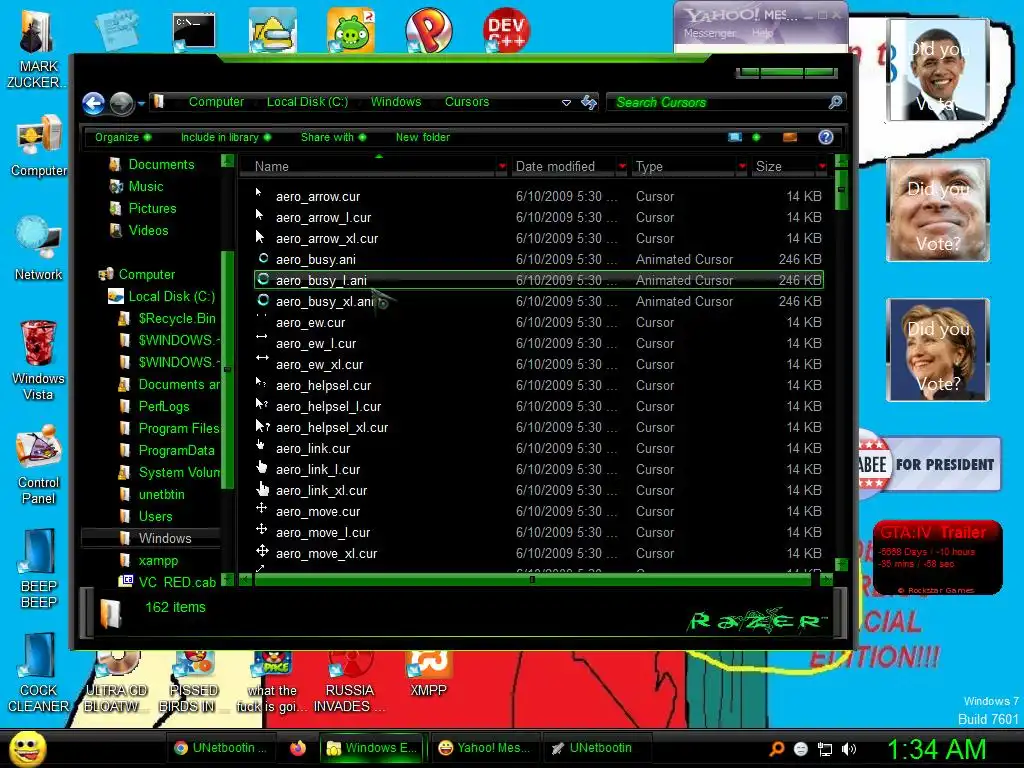
Task: Click the Back navigation arrow in Explorer
Action: tap(94, 103)
